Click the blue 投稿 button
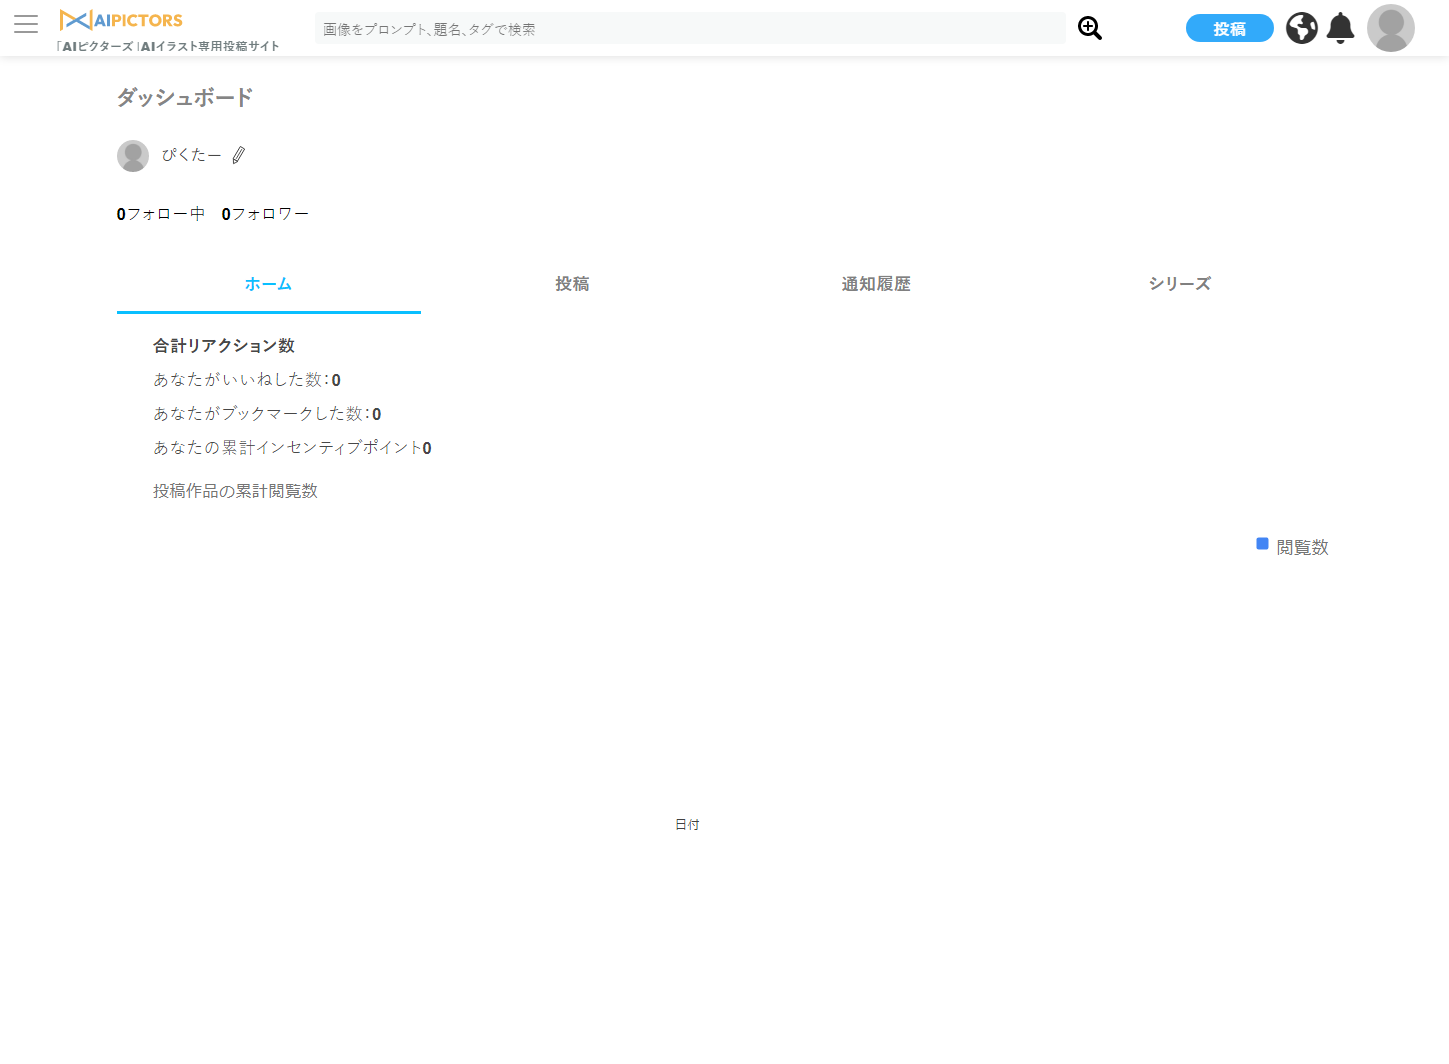Image resolution: width=1449 pixels, height=1064 pixels. (x=1229, y=28)
